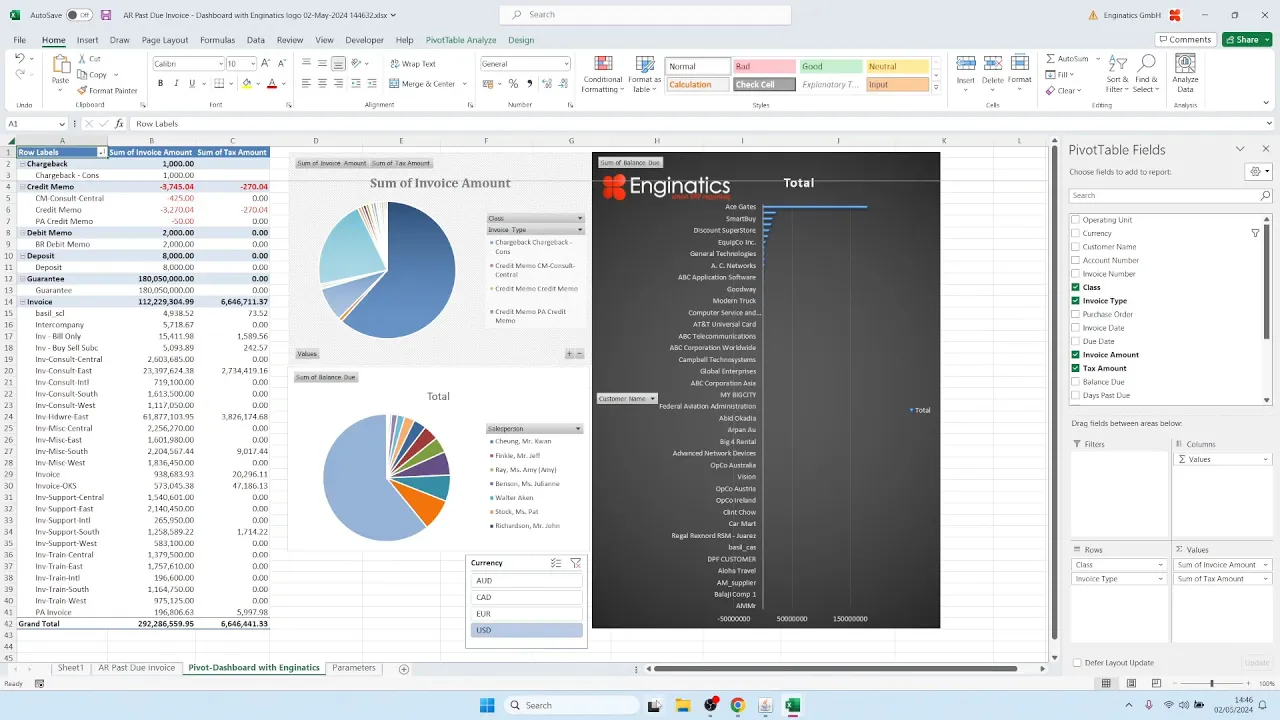Uncheck the Invoice Amount field
Image resolution: width=1280 pixels, height=720 pixels.
pos(1076,355)
